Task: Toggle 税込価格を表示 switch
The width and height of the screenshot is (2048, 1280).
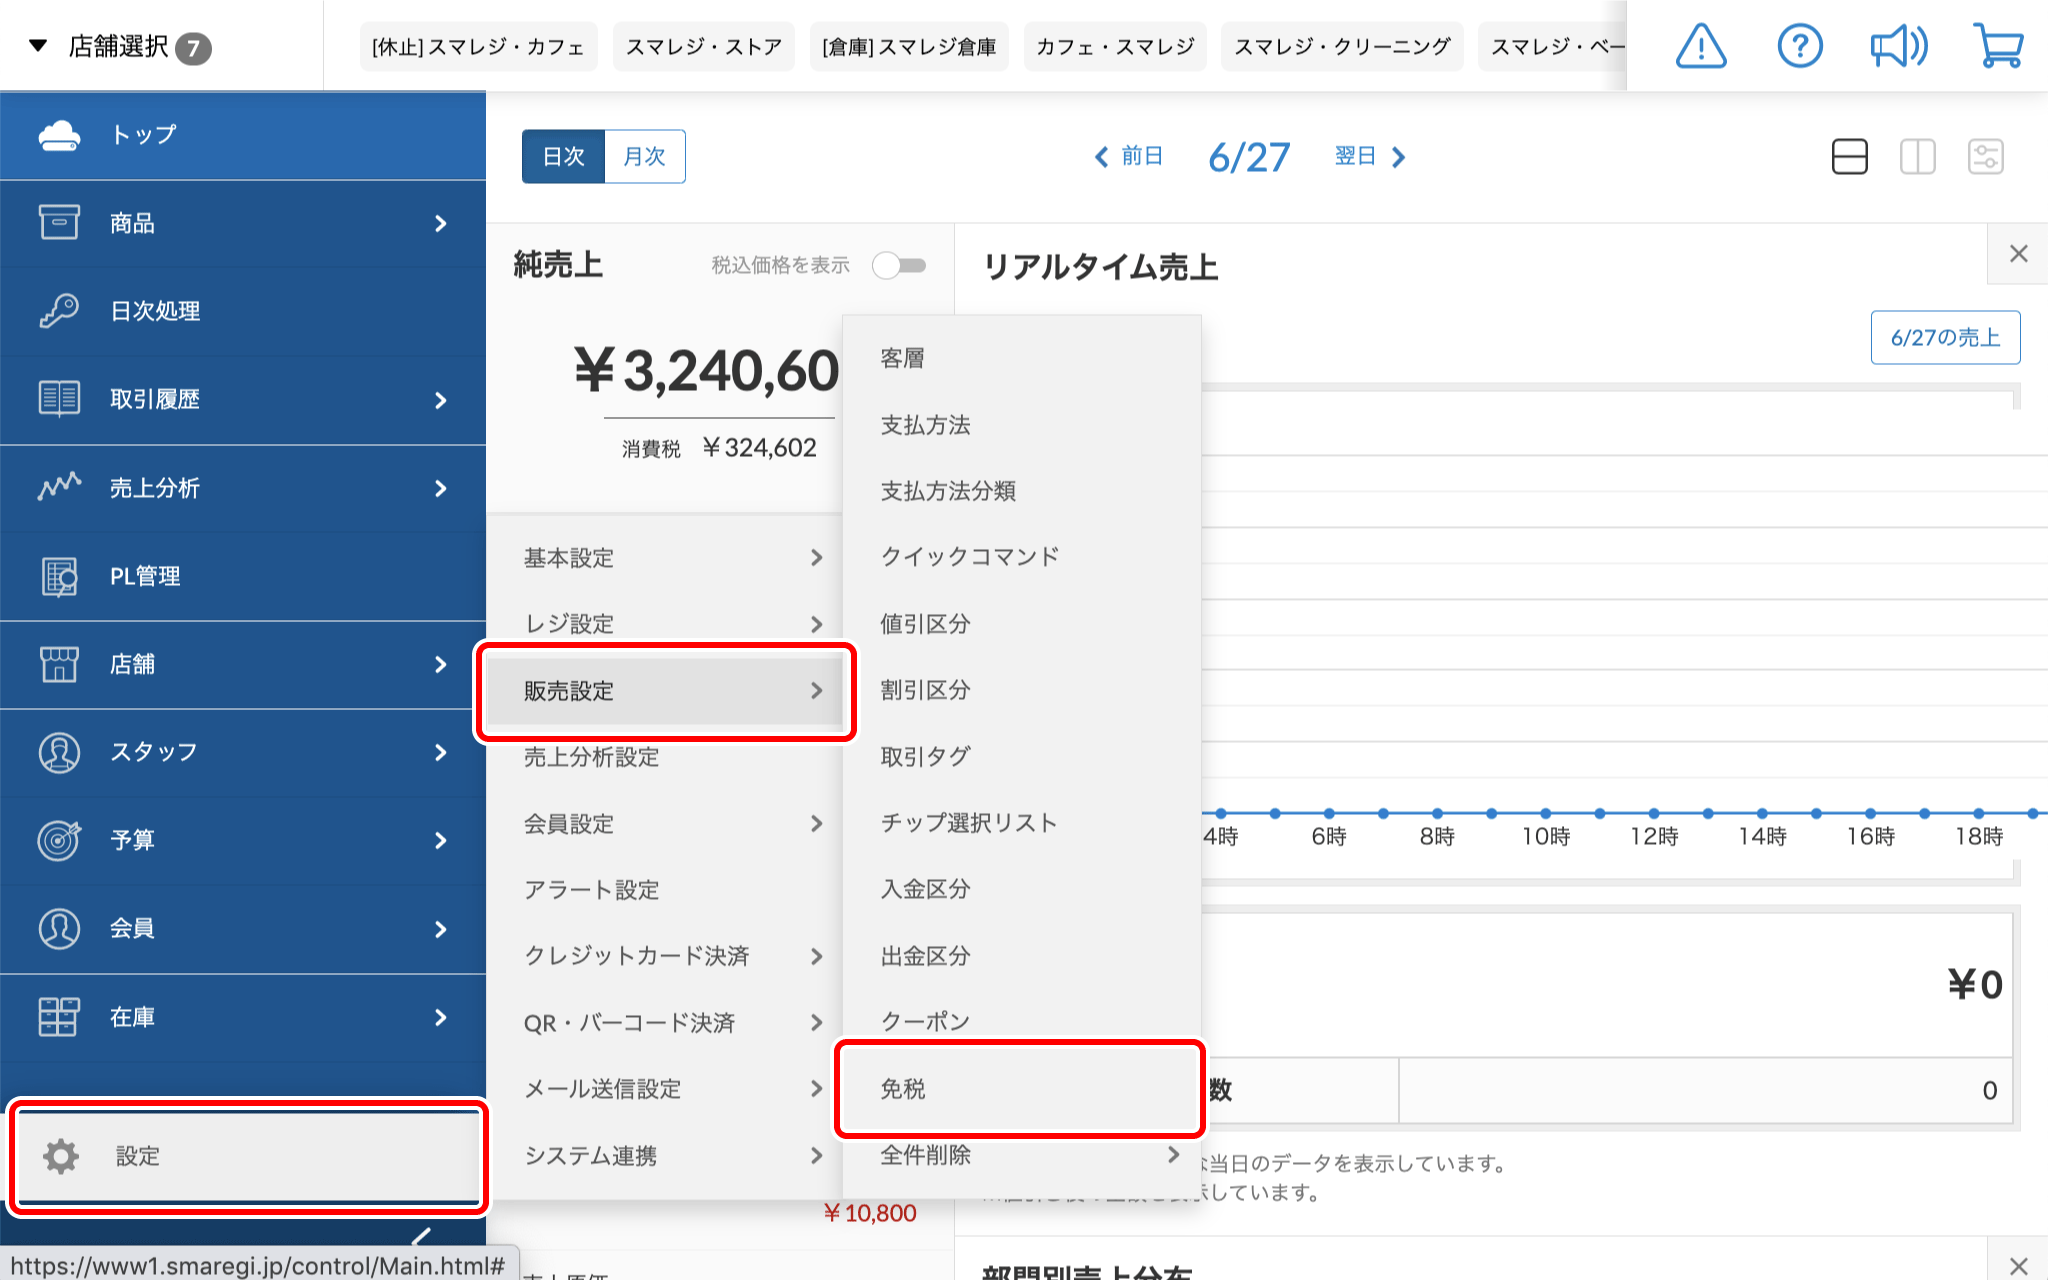Action: tap(898, 265)
